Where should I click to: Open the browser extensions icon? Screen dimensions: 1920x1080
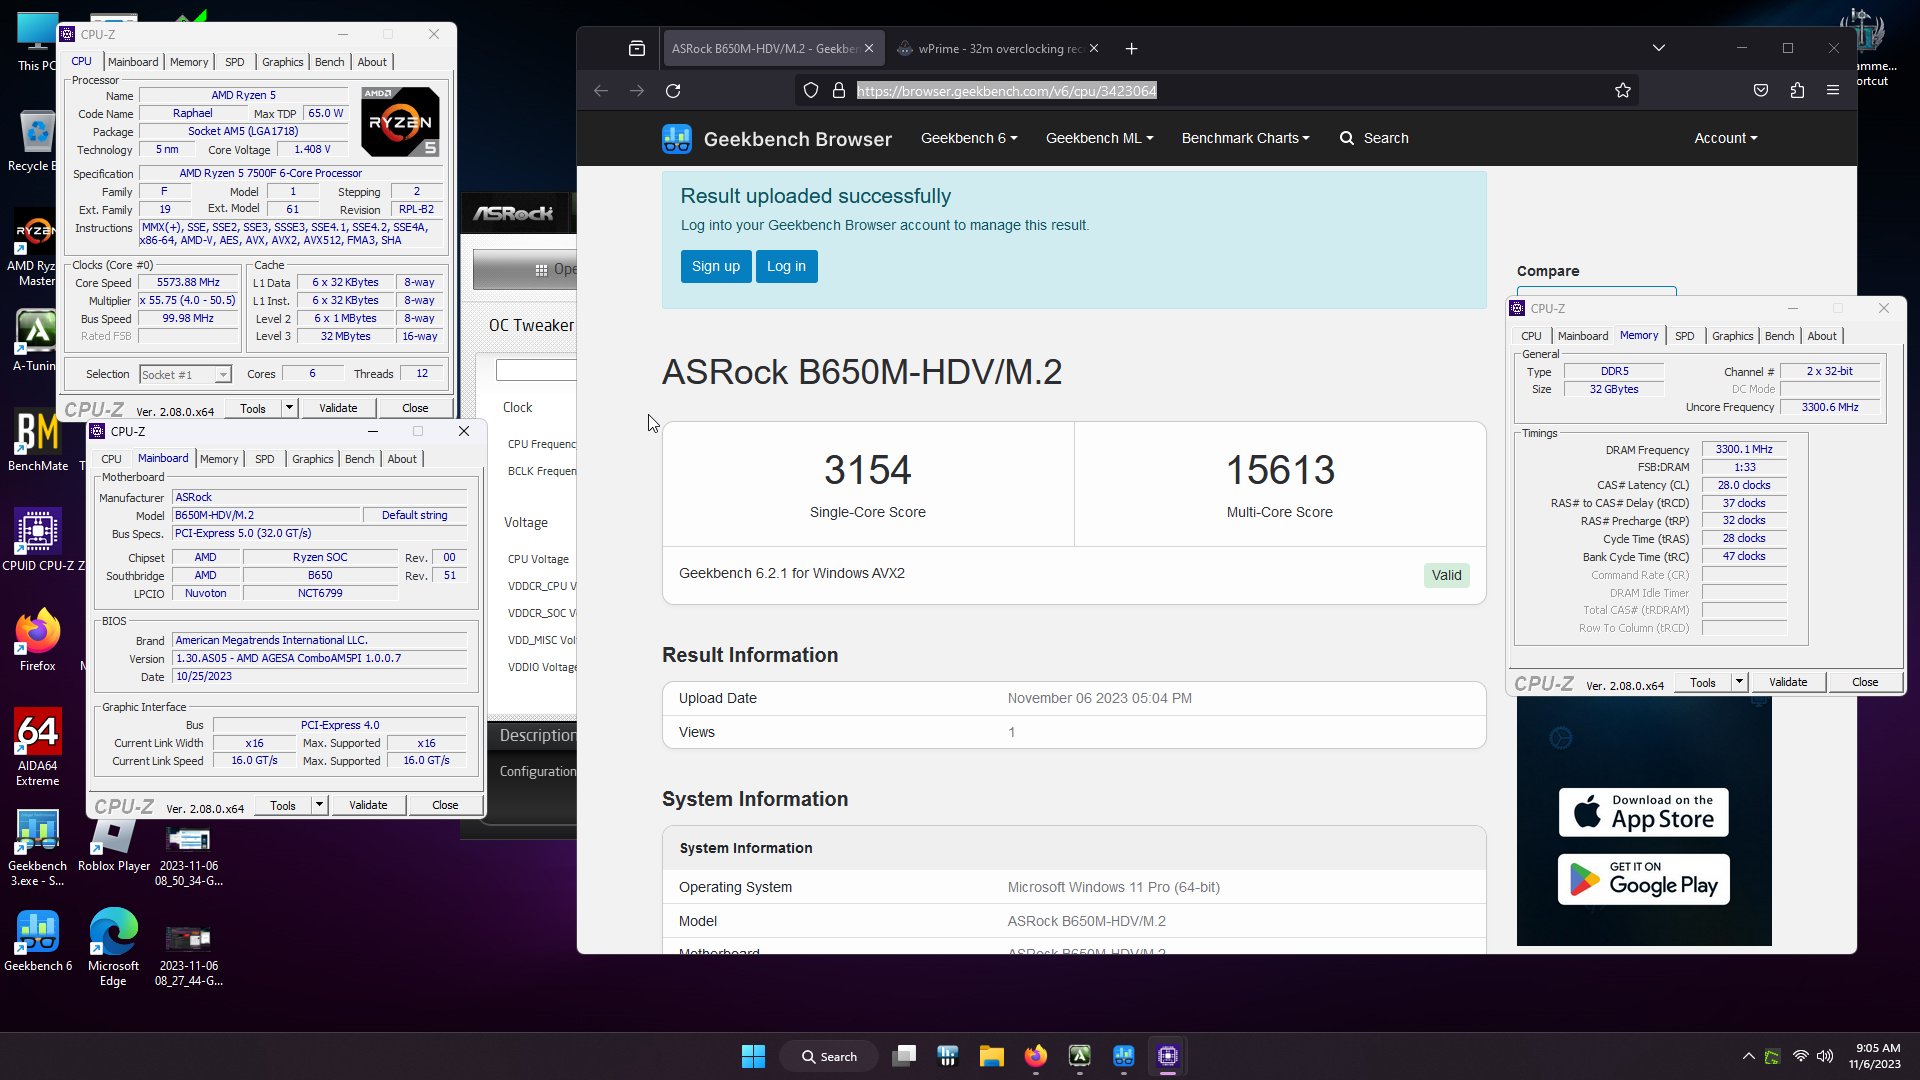click(1797, 91)
